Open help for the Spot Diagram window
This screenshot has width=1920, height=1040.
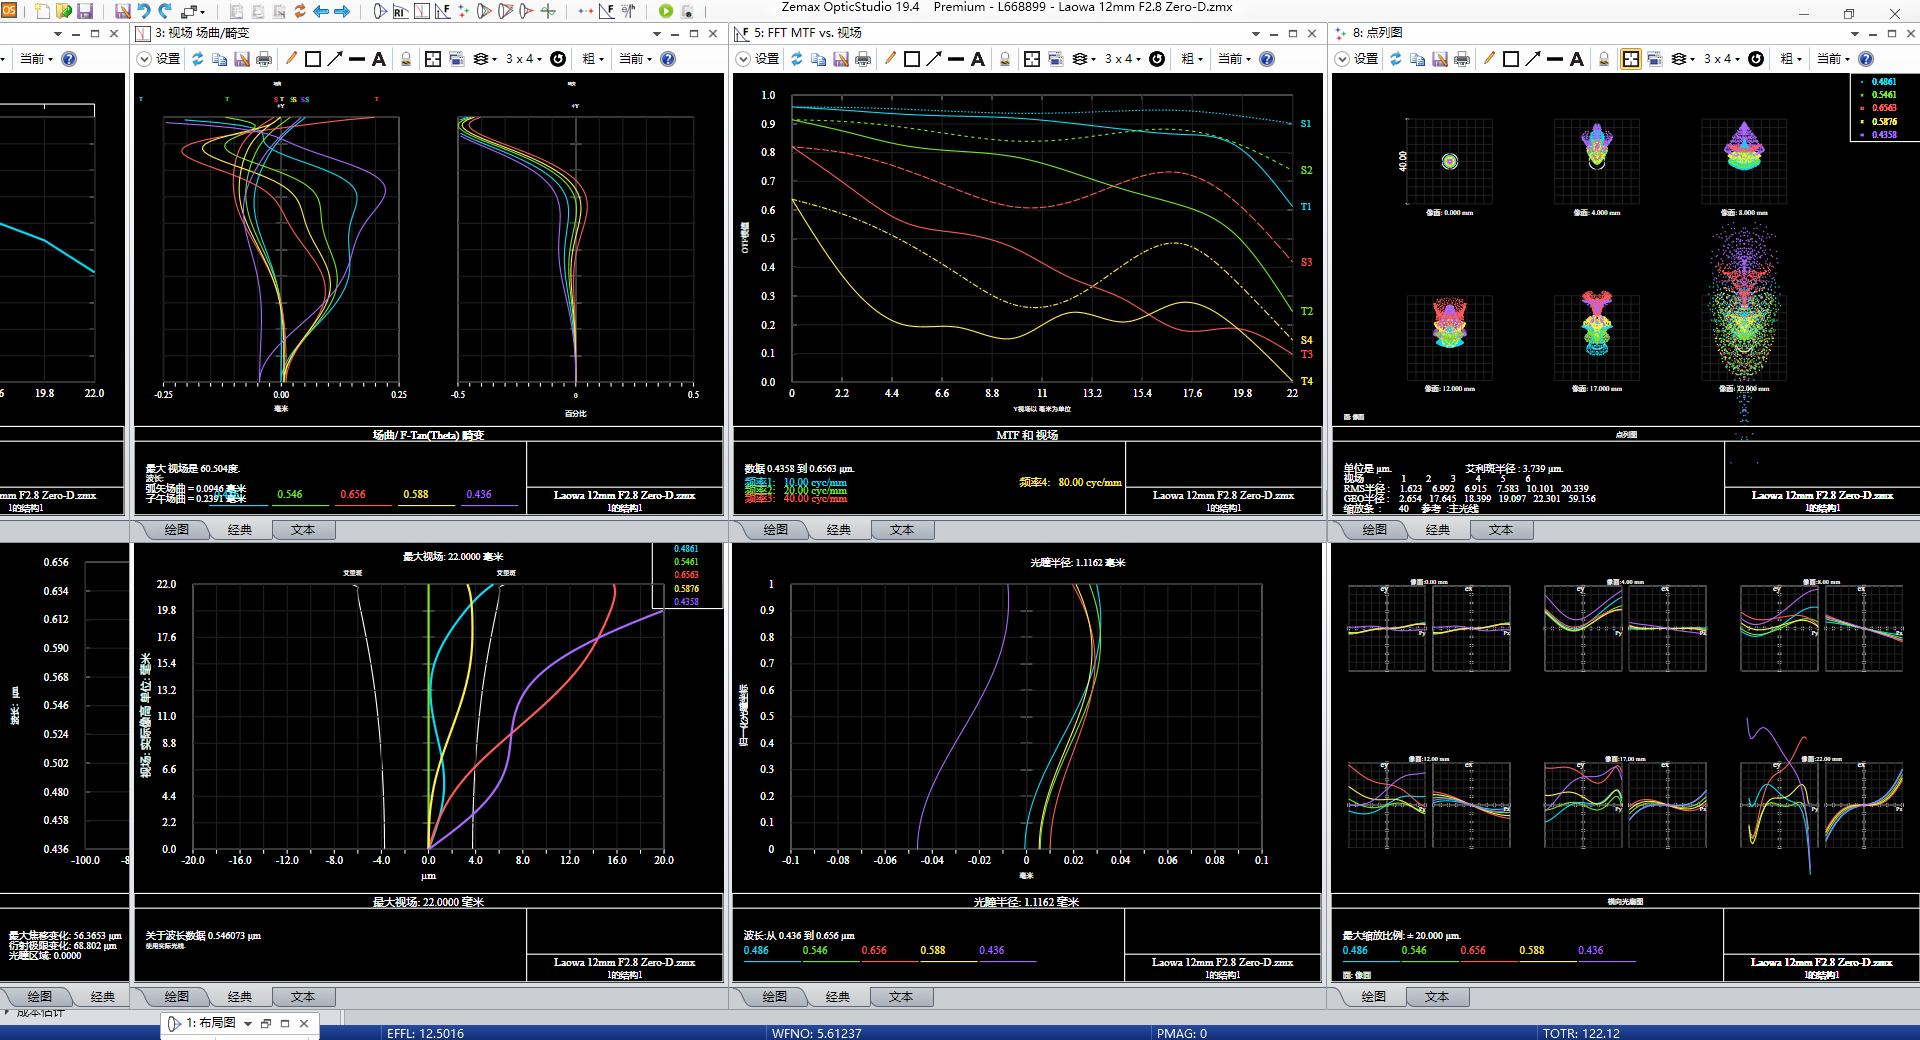pos(1866,59)
